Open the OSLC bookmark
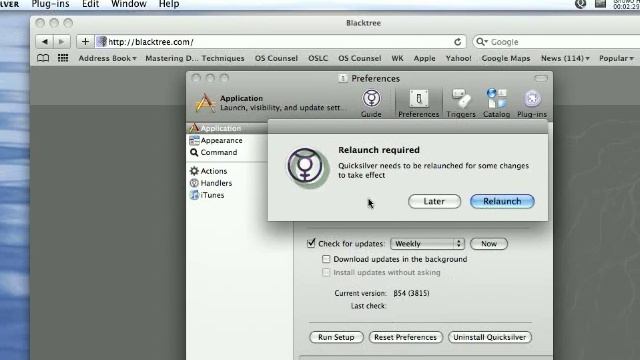The width and height of the screenshot is (640, 360). [x=318, y=58]
